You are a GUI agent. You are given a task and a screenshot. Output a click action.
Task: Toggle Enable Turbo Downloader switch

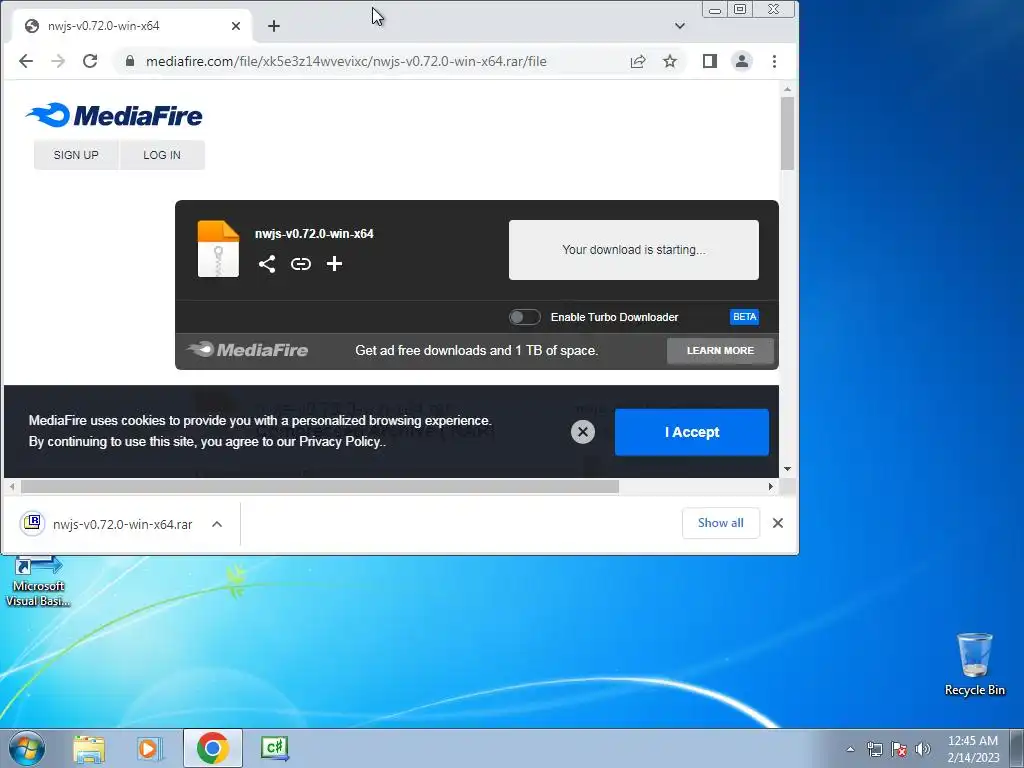[524, 317]
